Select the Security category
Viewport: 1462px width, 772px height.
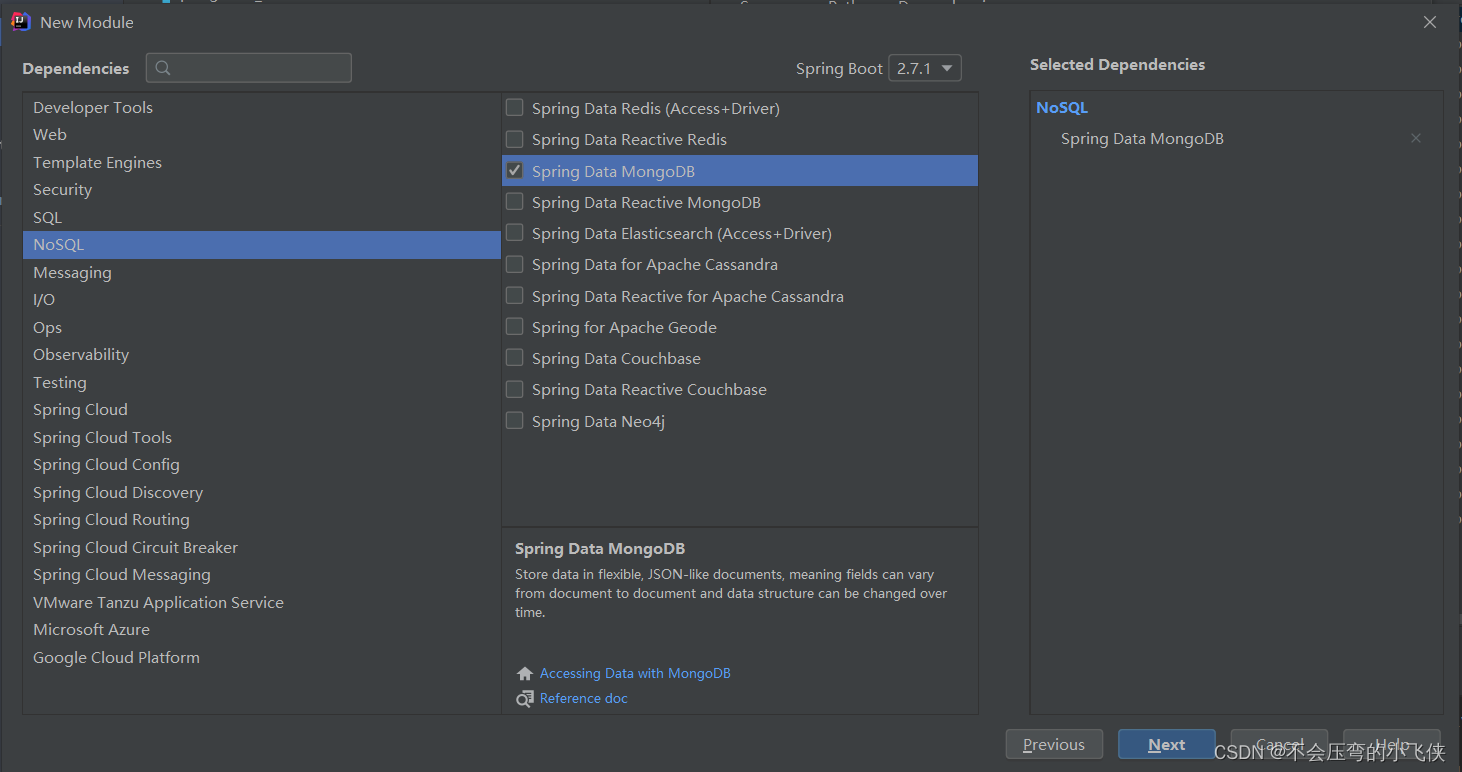point(262,190)
